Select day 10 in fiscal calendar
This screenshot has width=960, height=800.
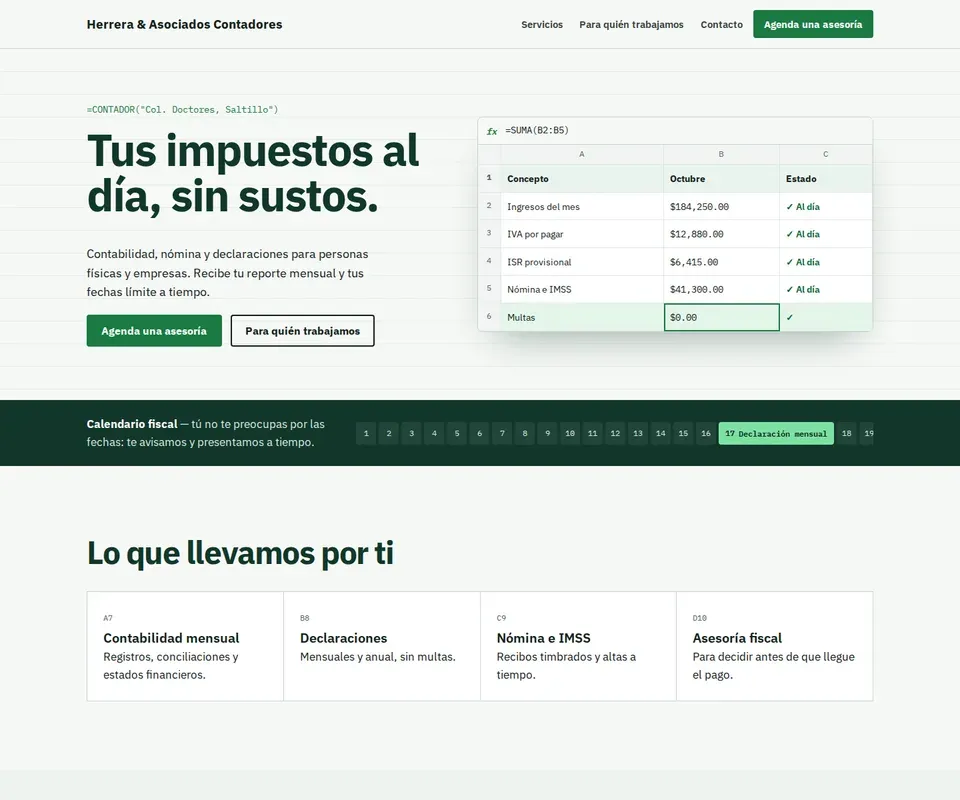point(570,433)
